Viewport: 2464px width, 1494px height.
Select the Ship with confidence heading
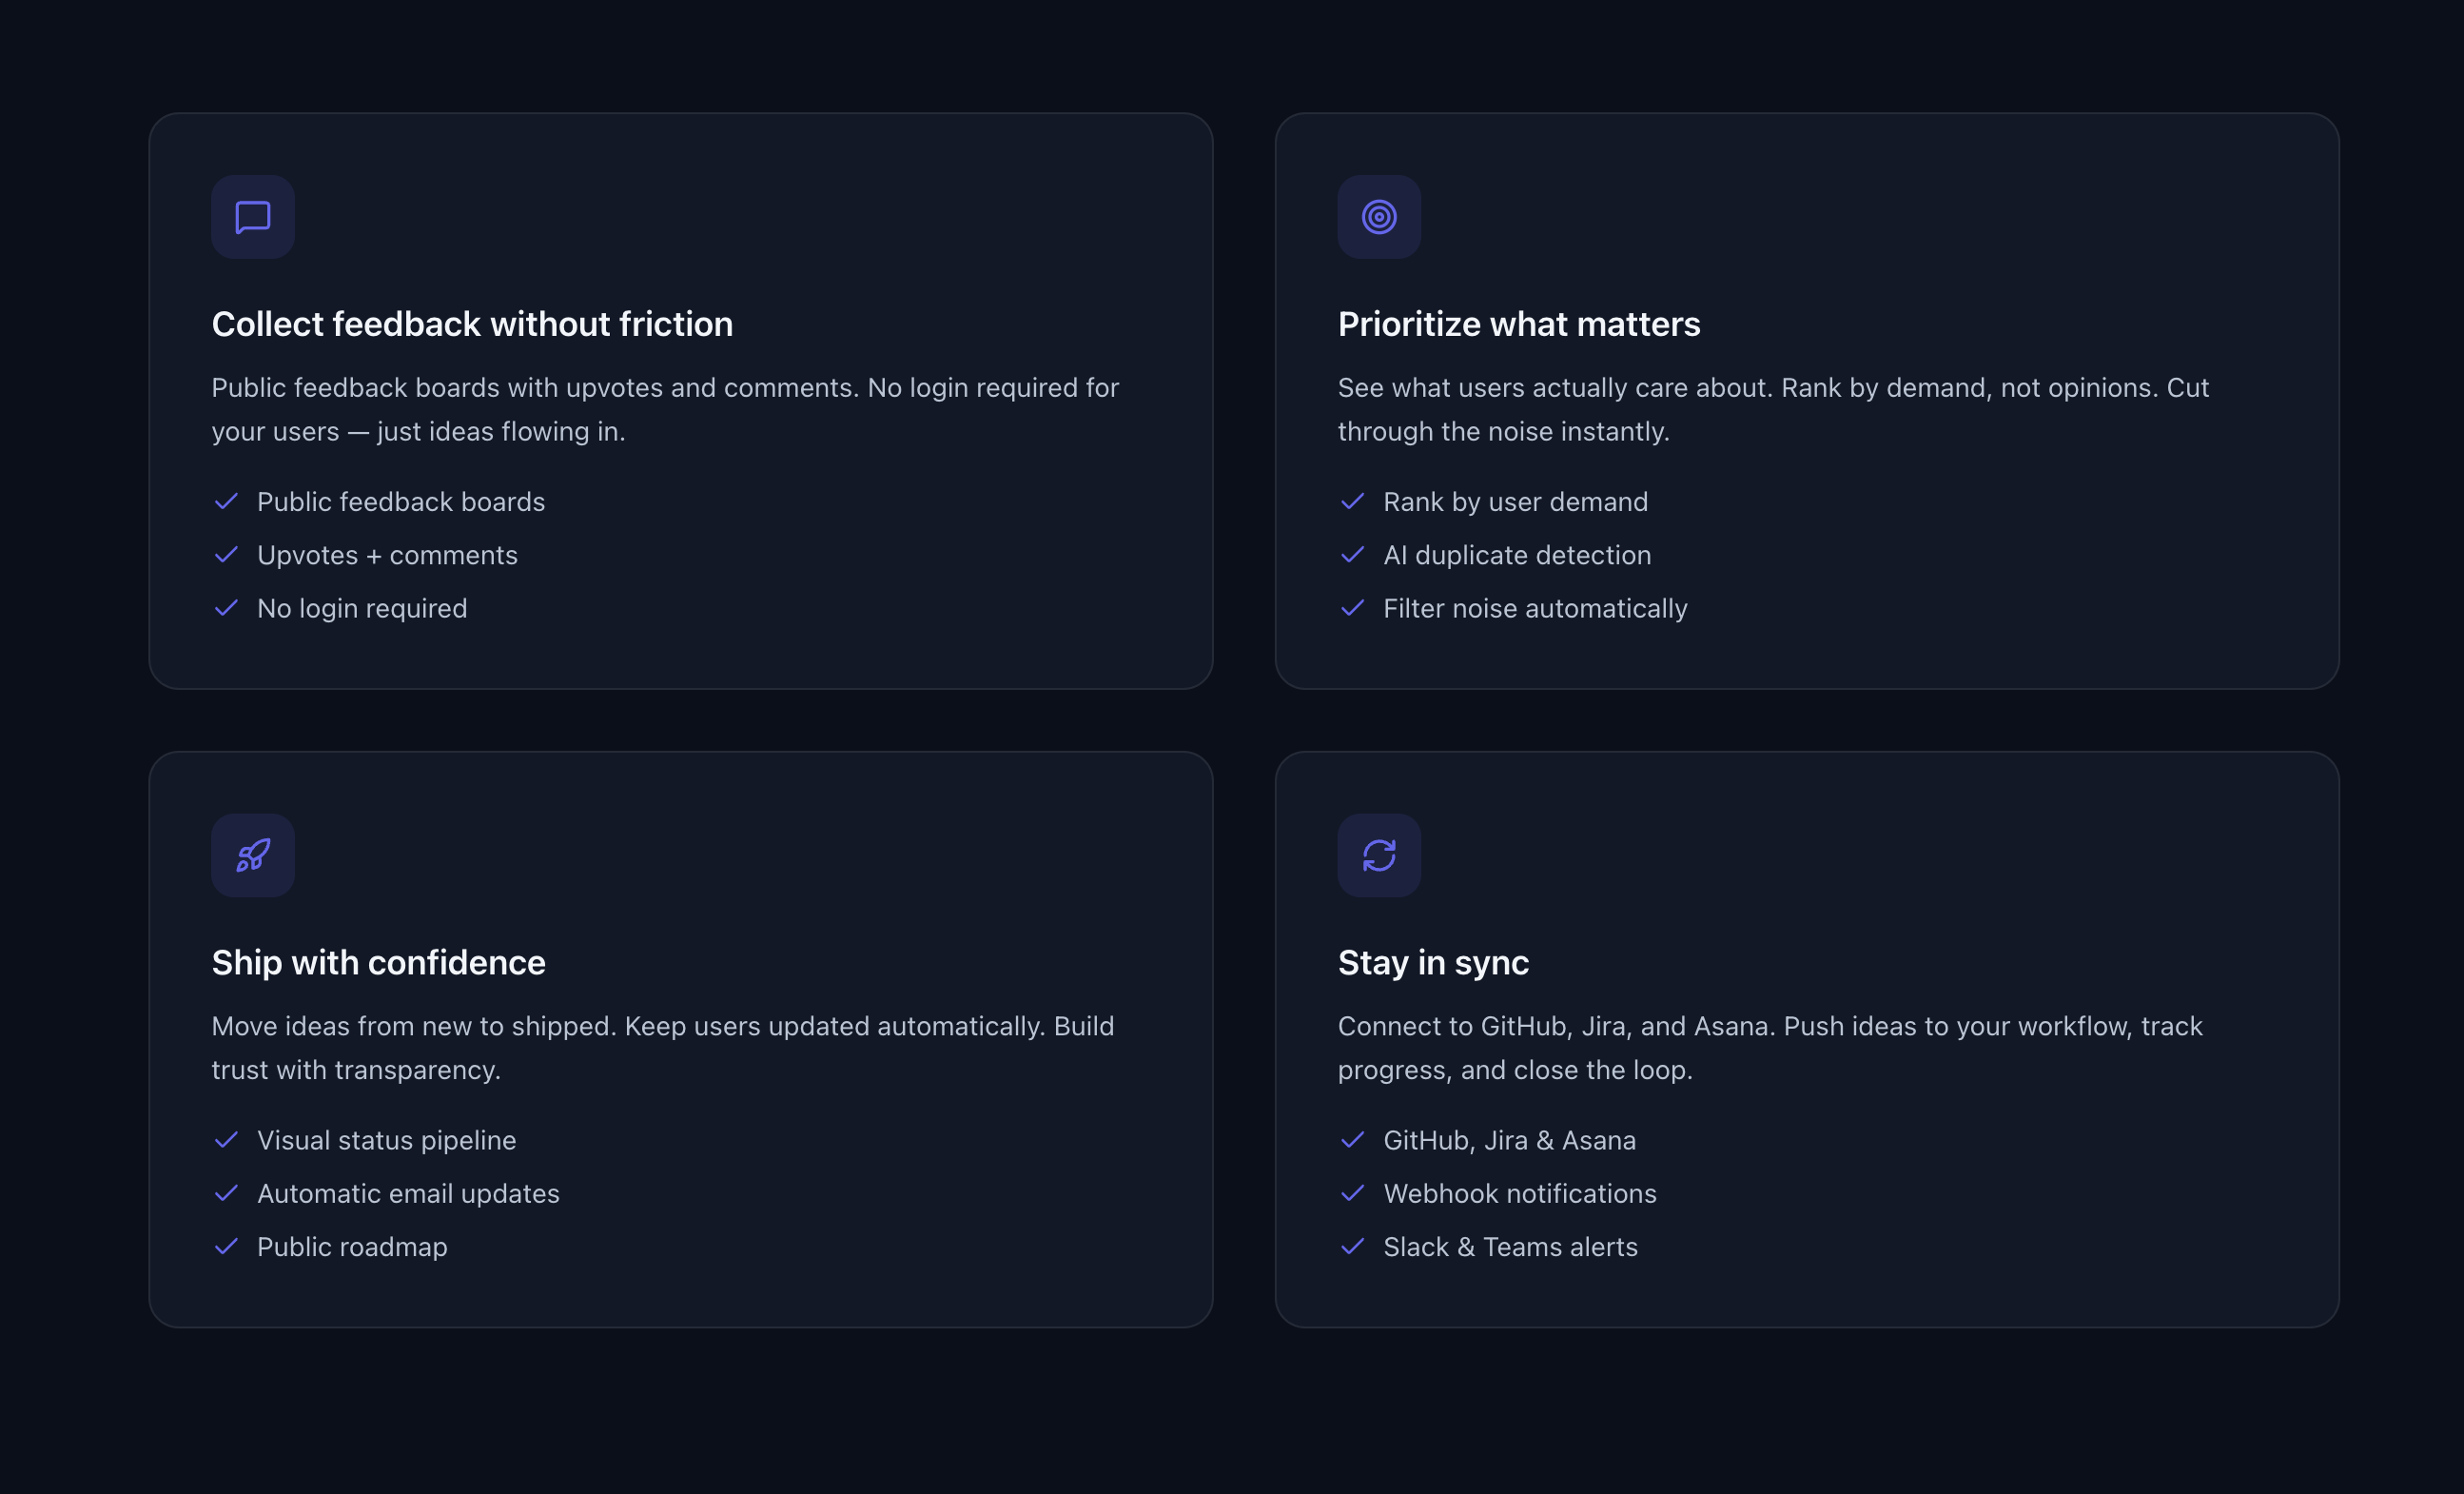click(x=378, y=962)
